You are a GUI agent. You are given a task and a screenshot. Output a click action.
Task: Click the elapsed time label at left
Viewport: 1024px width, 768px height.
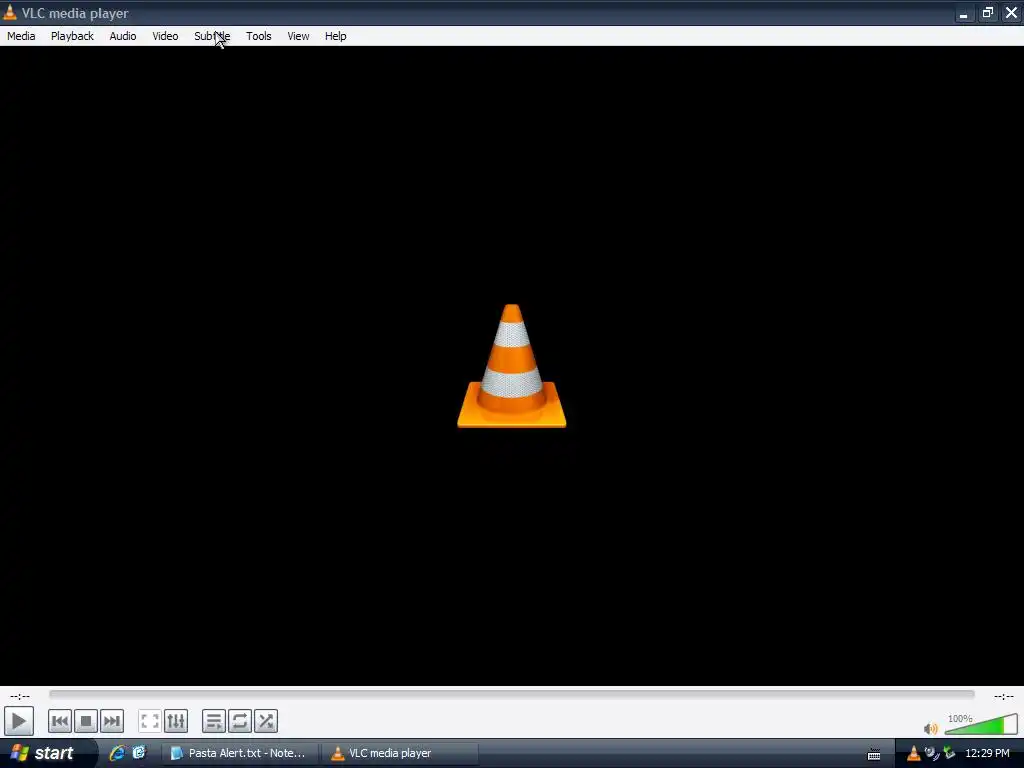[20, 696]
